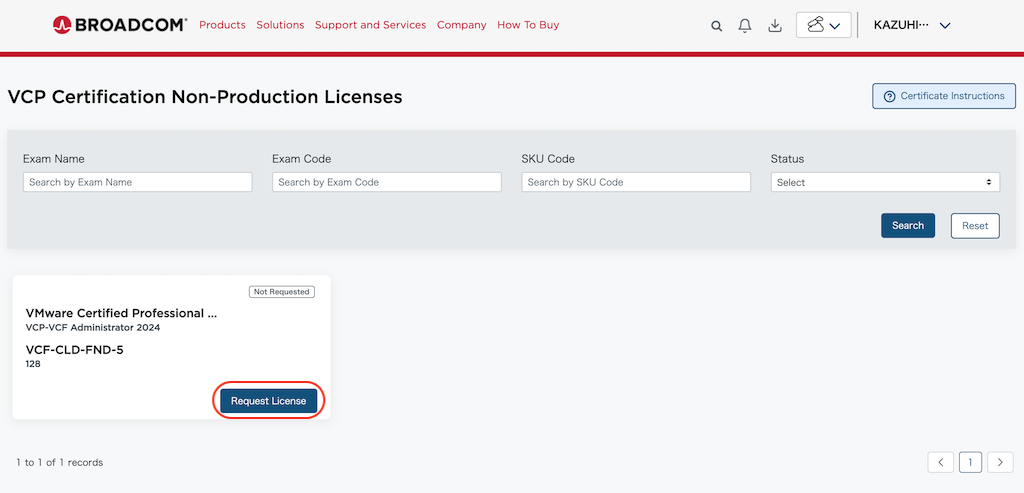Expand the KAZUHI user account menu
This screenshot has width=1024, height=493.
(912, 25)
